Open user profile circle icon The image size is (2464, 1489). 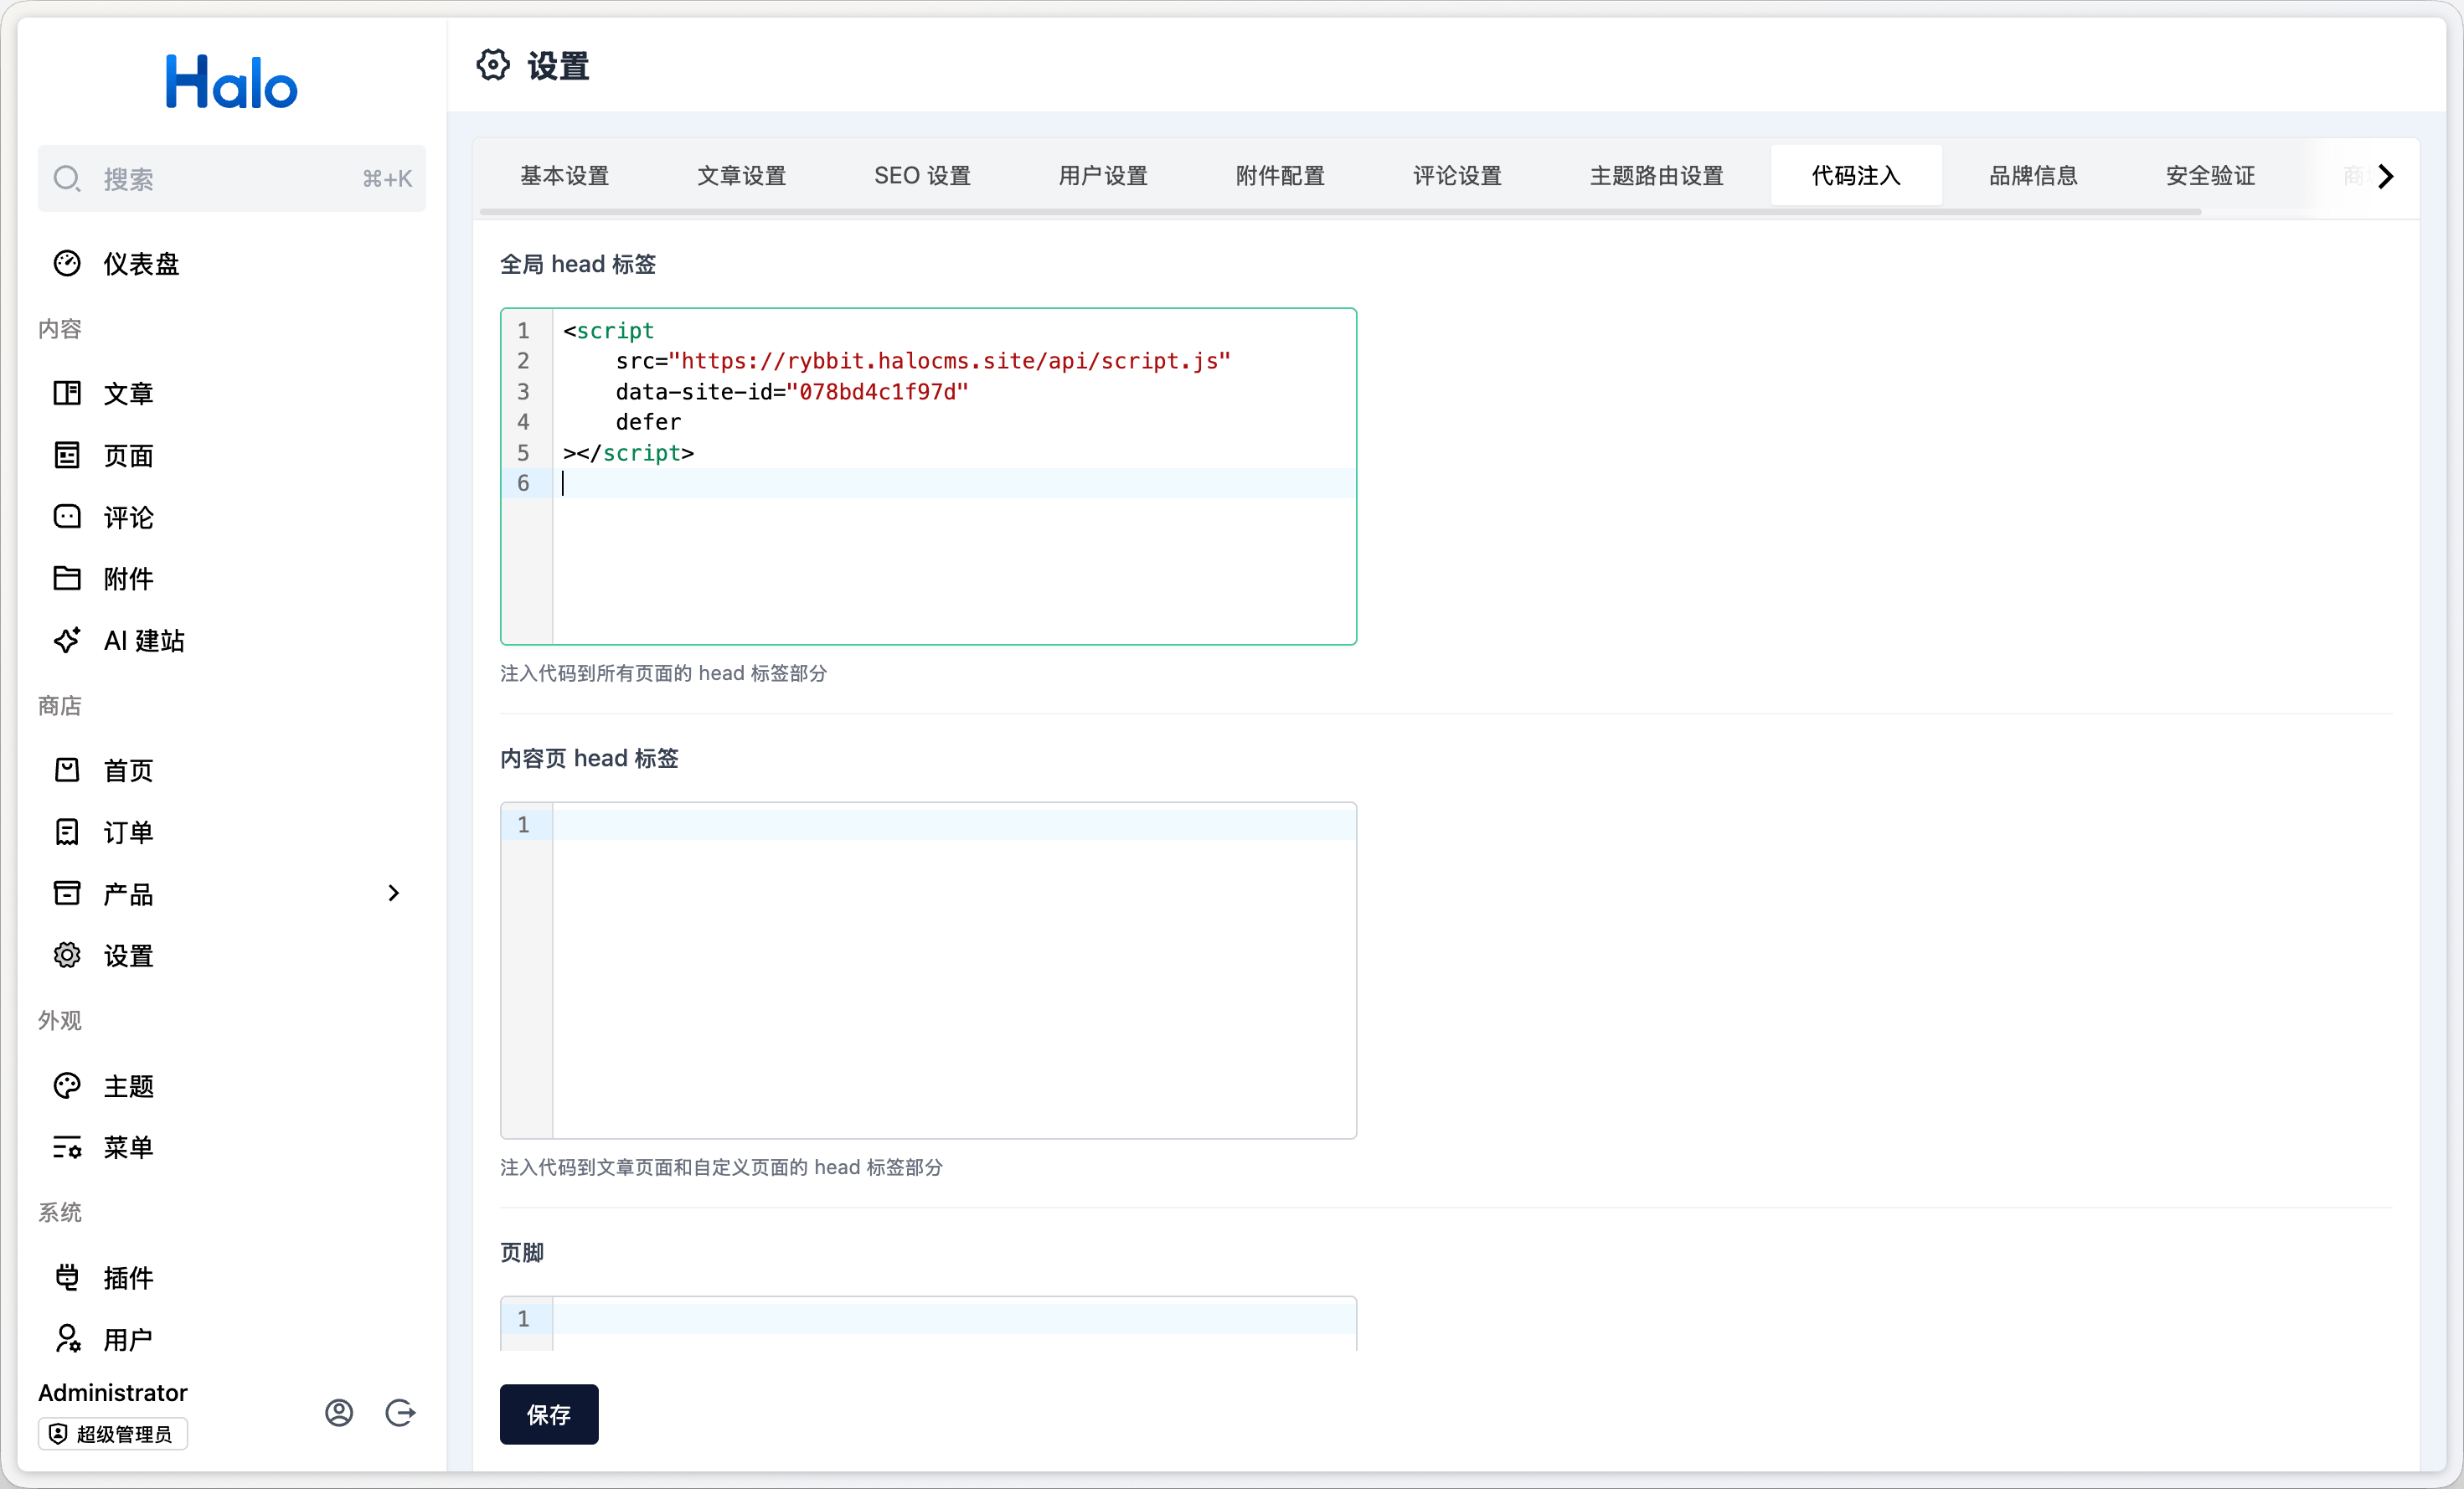(x=339, y=1412)
